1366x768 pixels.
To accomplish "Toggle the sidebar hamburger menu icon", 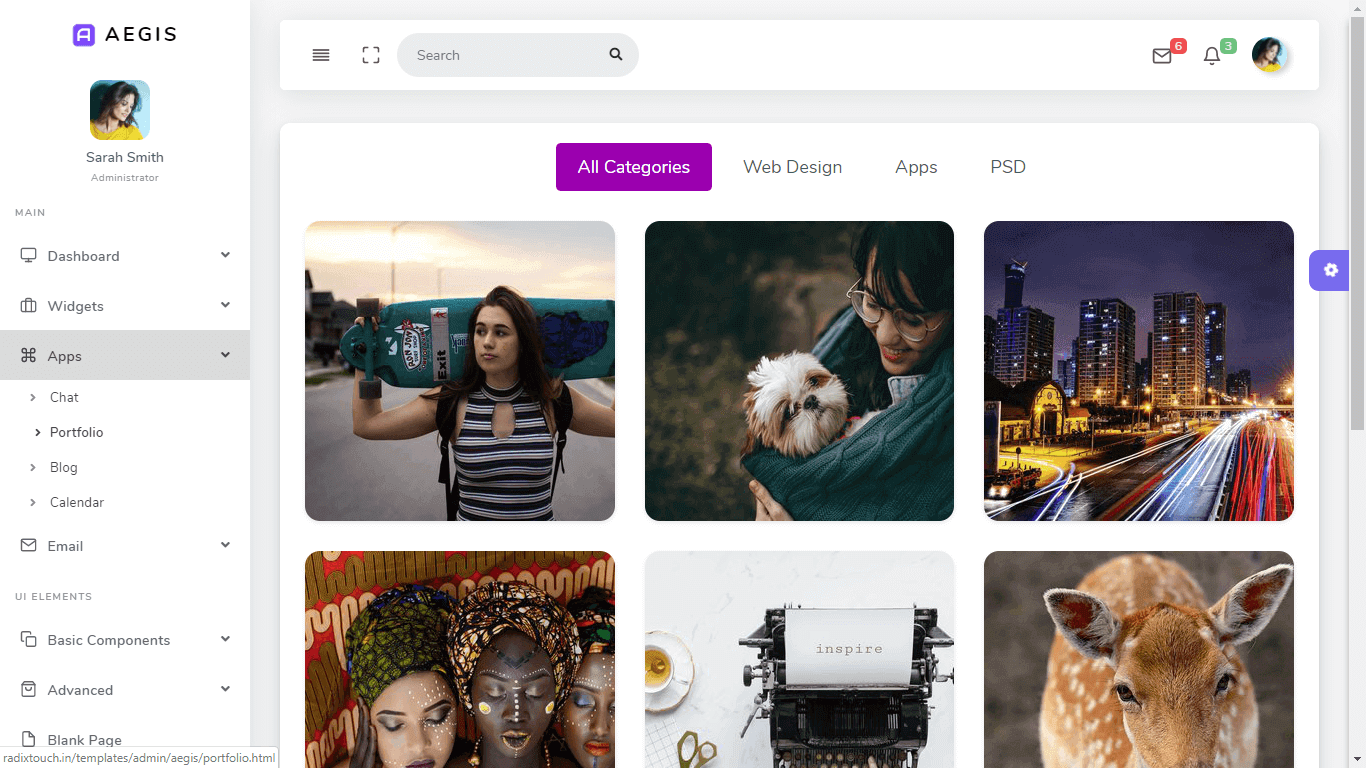I will click(321, 55).
